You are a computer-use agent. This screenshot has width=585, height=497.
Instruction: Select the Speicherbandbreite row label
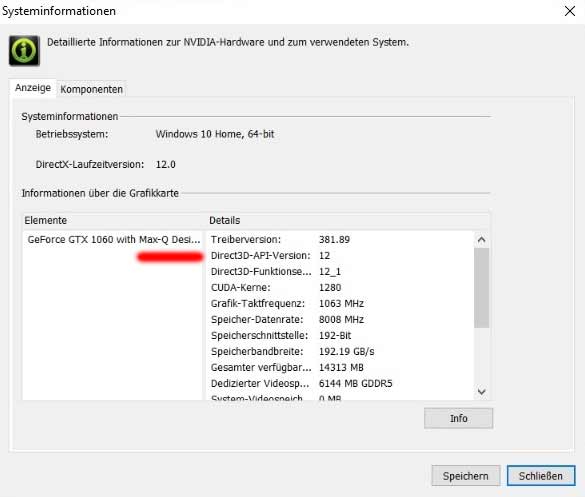257,351
